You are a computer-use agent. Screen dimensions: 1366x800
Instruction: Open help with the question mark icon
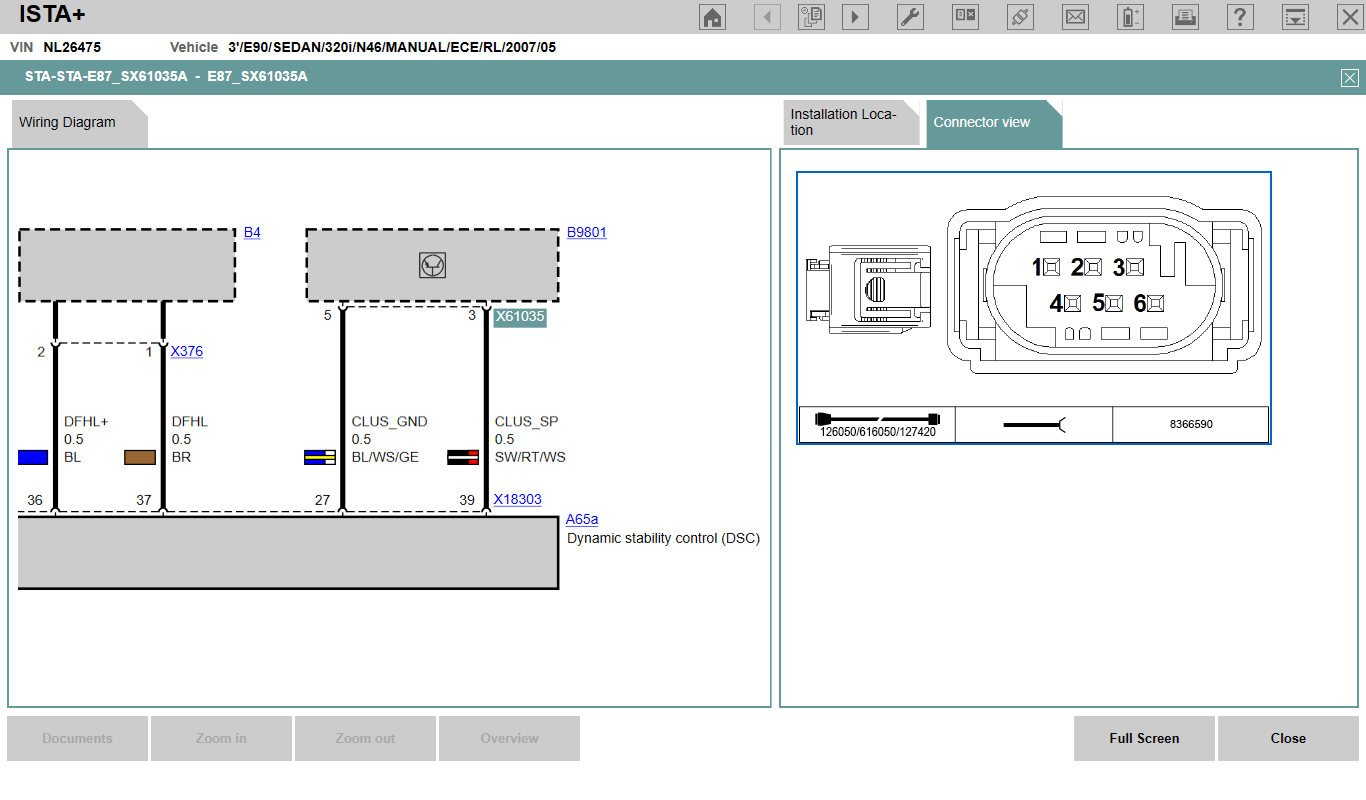(1240, 17)
